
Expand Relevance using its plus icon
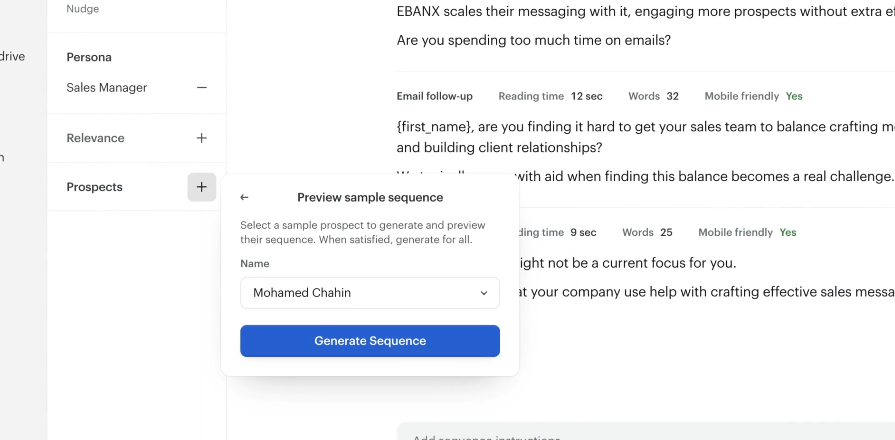(202, 138)
